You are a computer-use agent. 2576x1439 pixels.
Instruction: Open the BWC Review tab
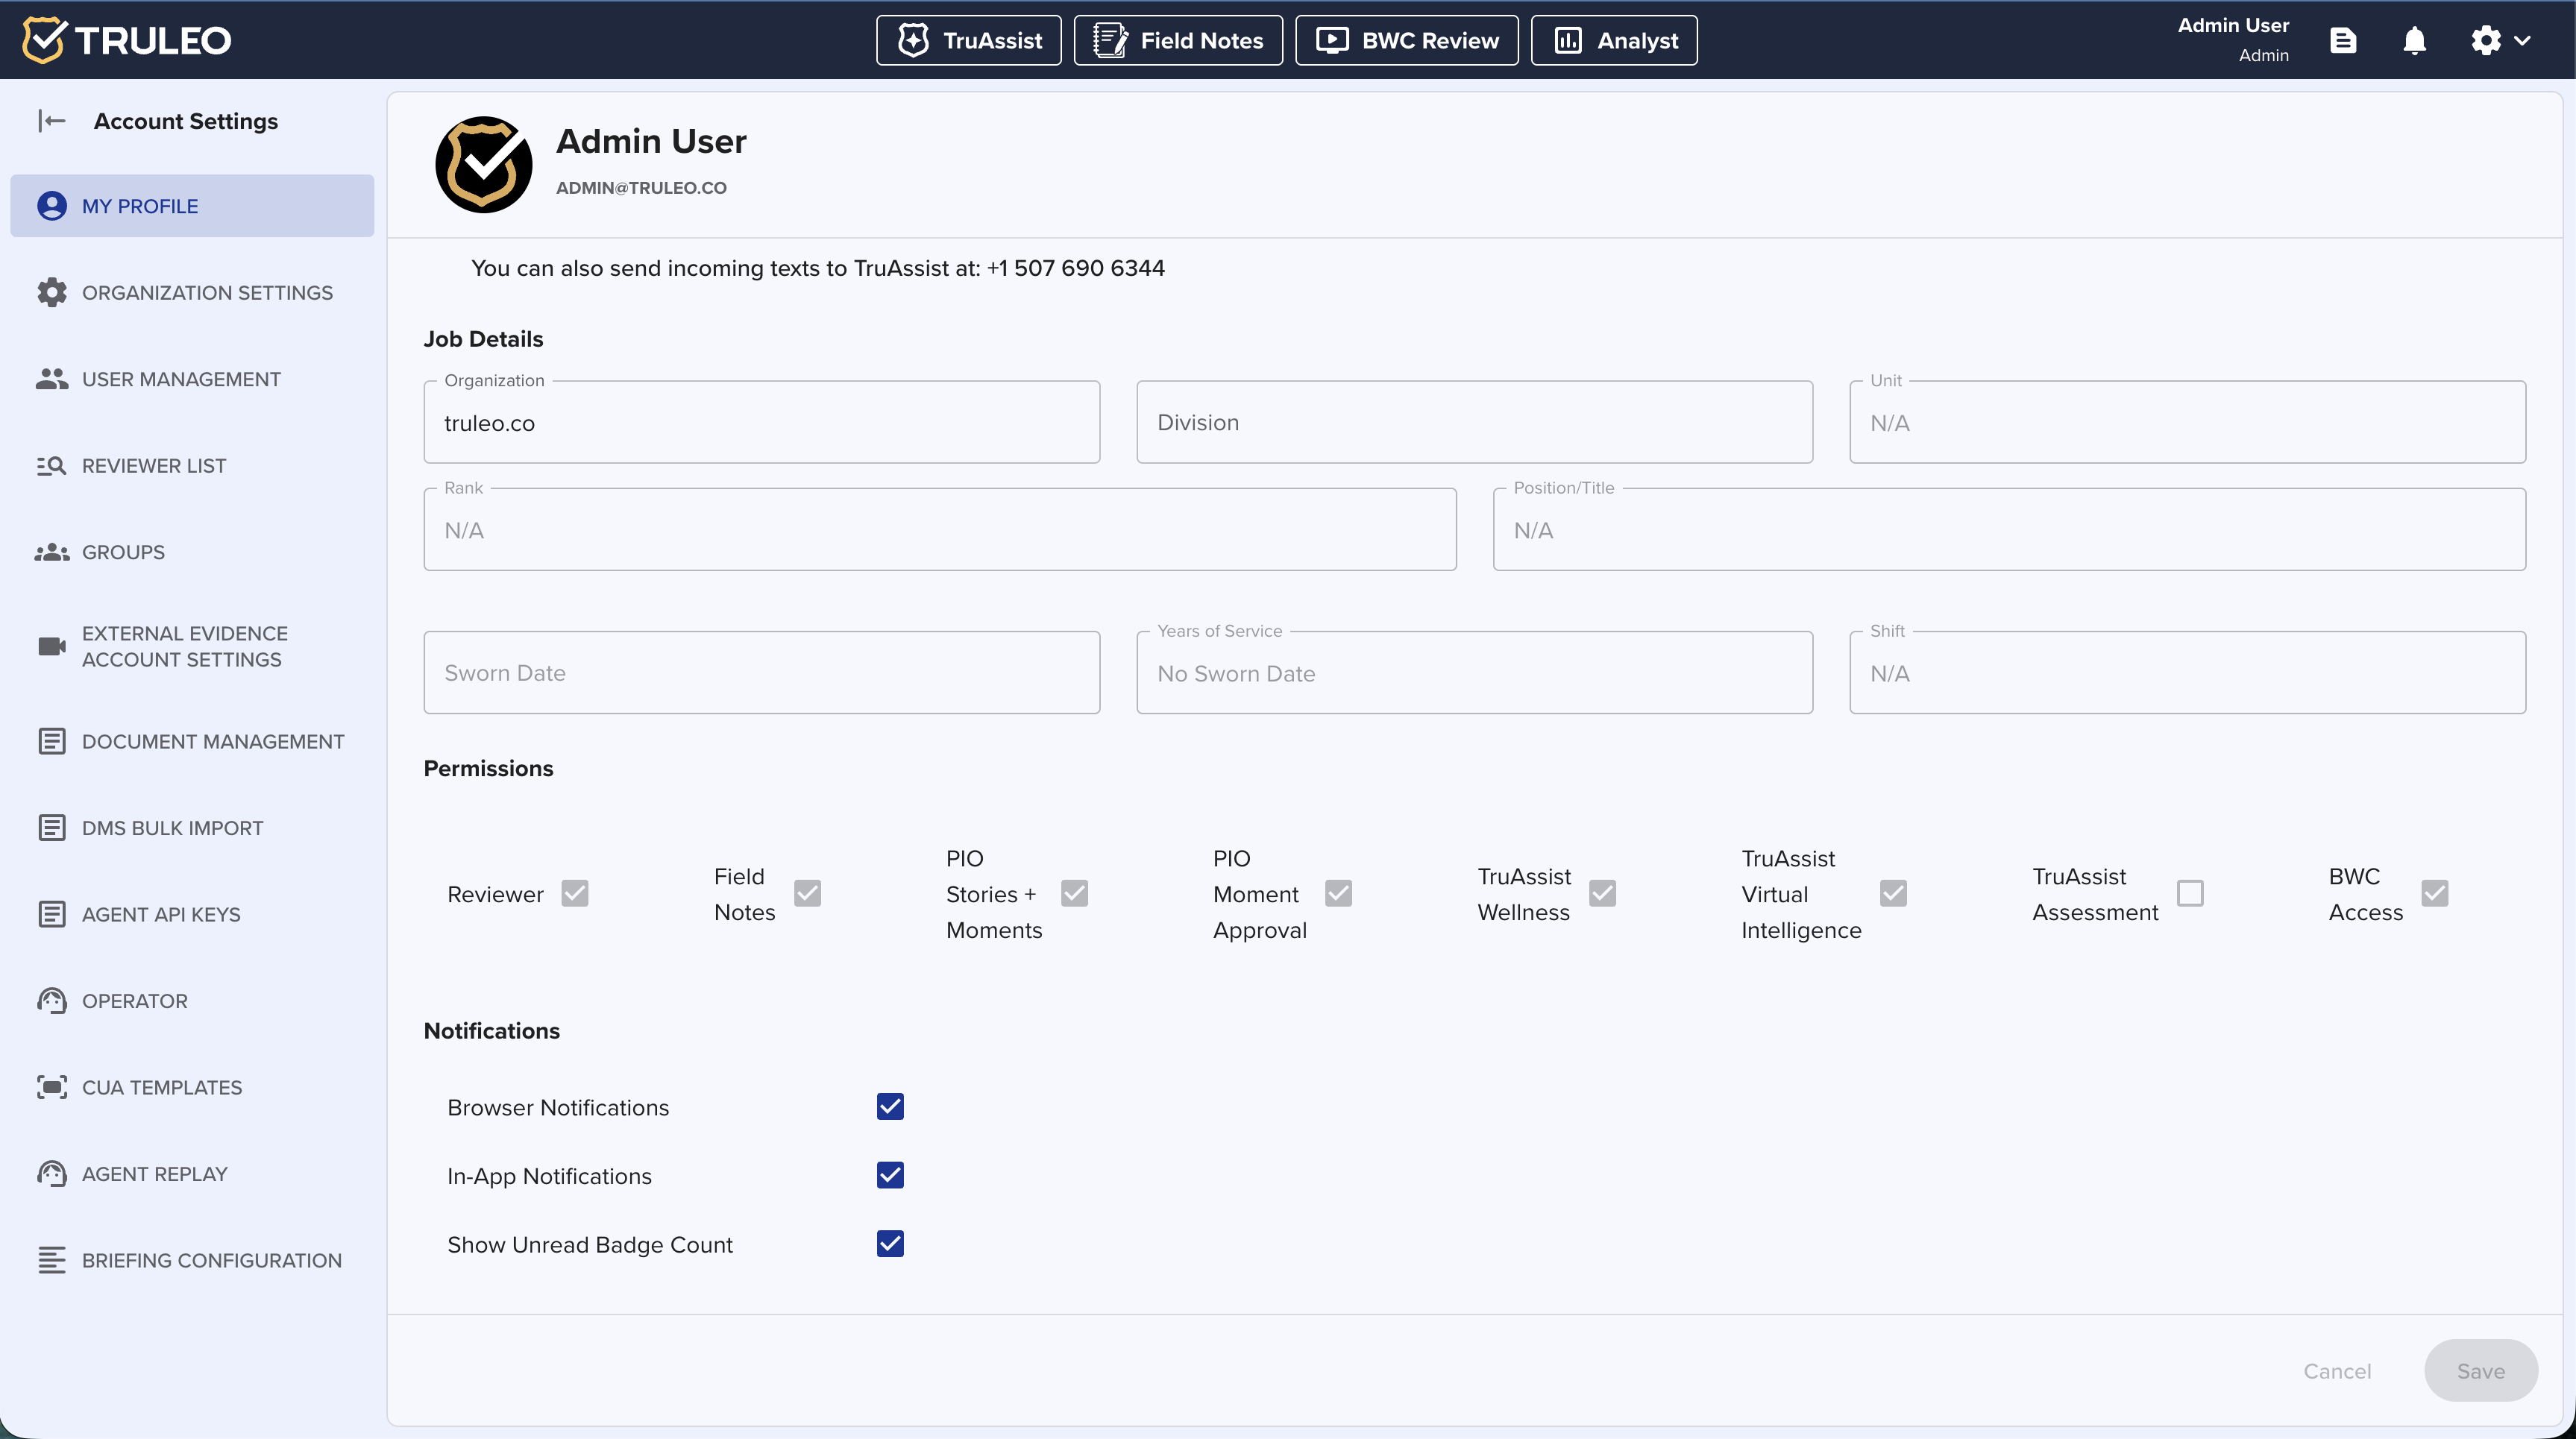coord(1407,40)
